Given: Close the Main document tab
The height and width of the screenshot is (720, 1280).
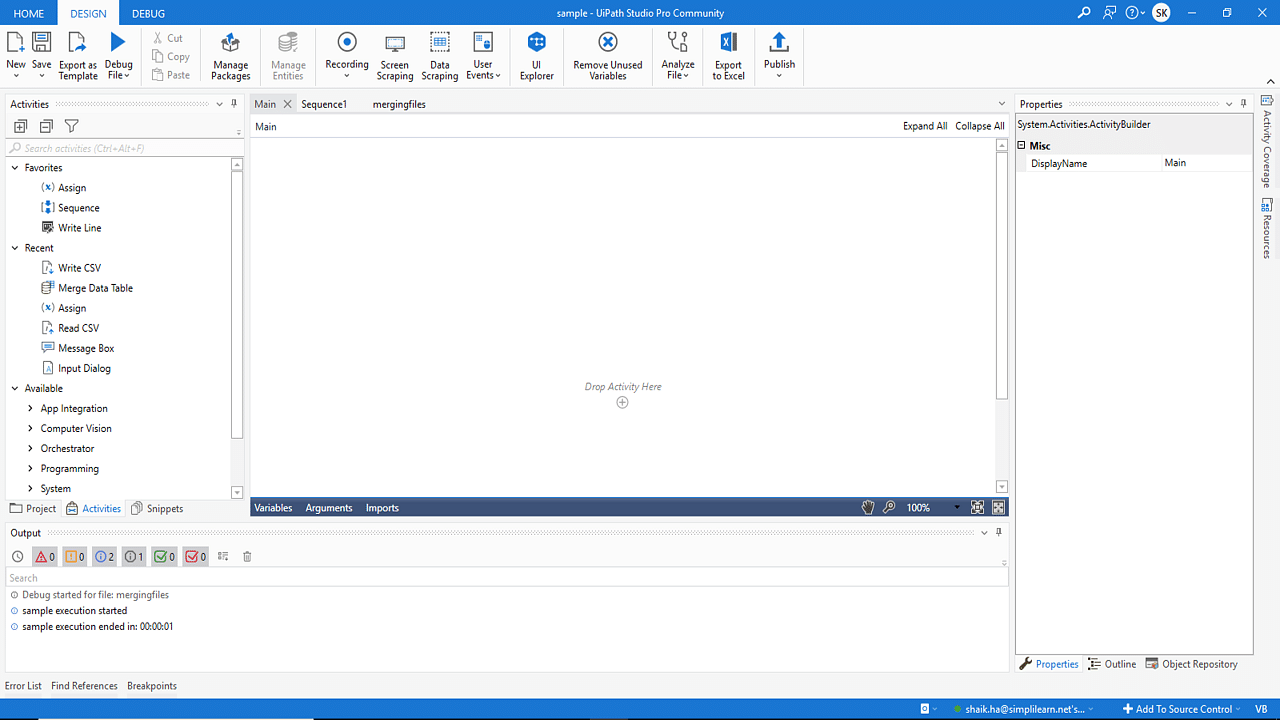Looking at the screenshot, I should coord(287,104).
